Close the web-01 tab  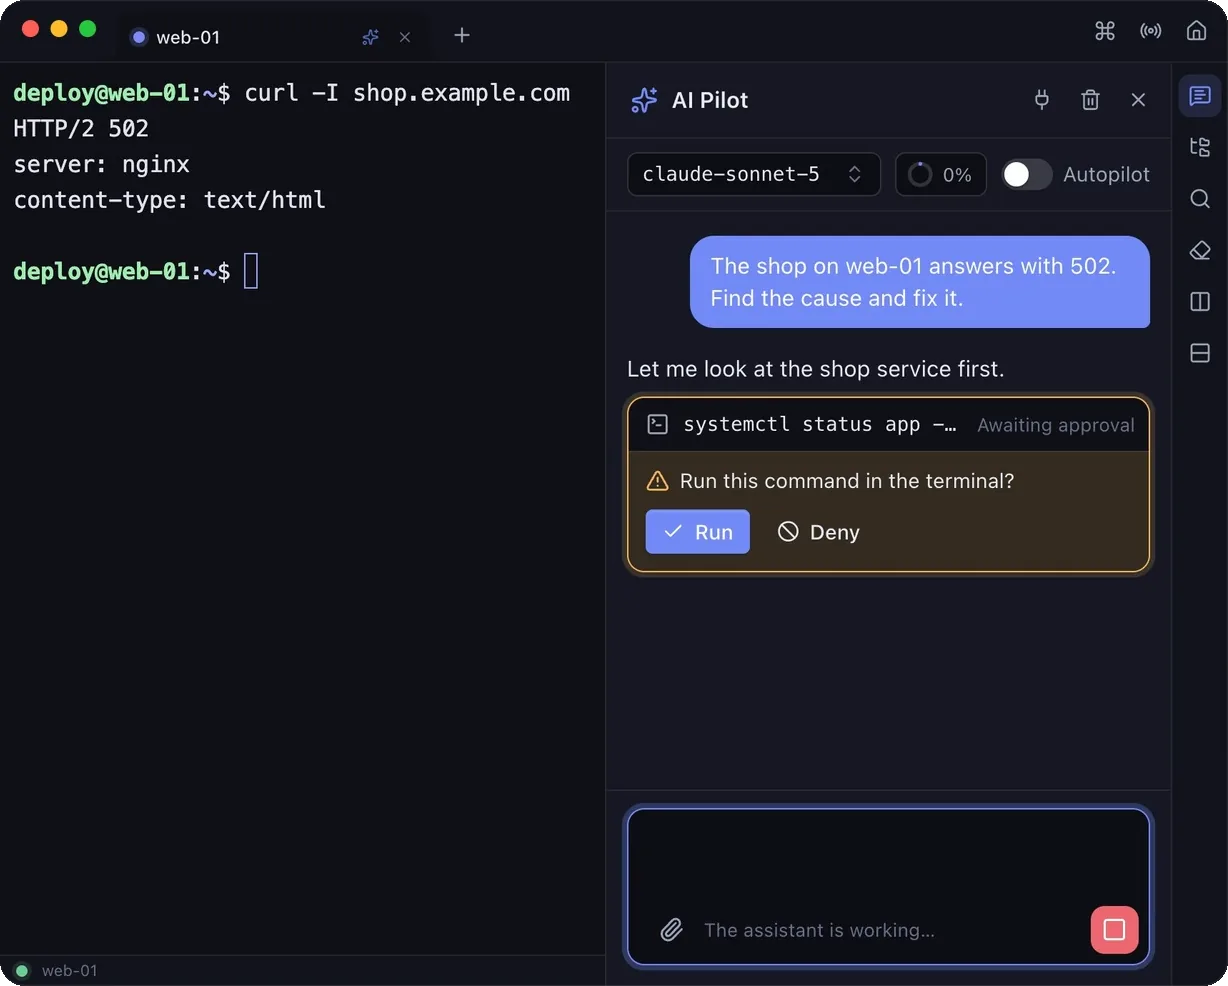(405, 37)
